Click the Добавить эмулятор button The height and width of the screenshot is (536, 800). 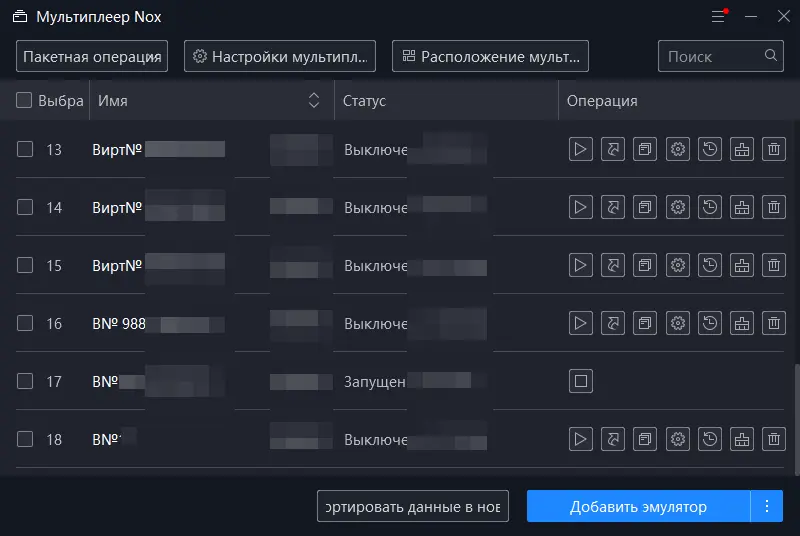638,506
